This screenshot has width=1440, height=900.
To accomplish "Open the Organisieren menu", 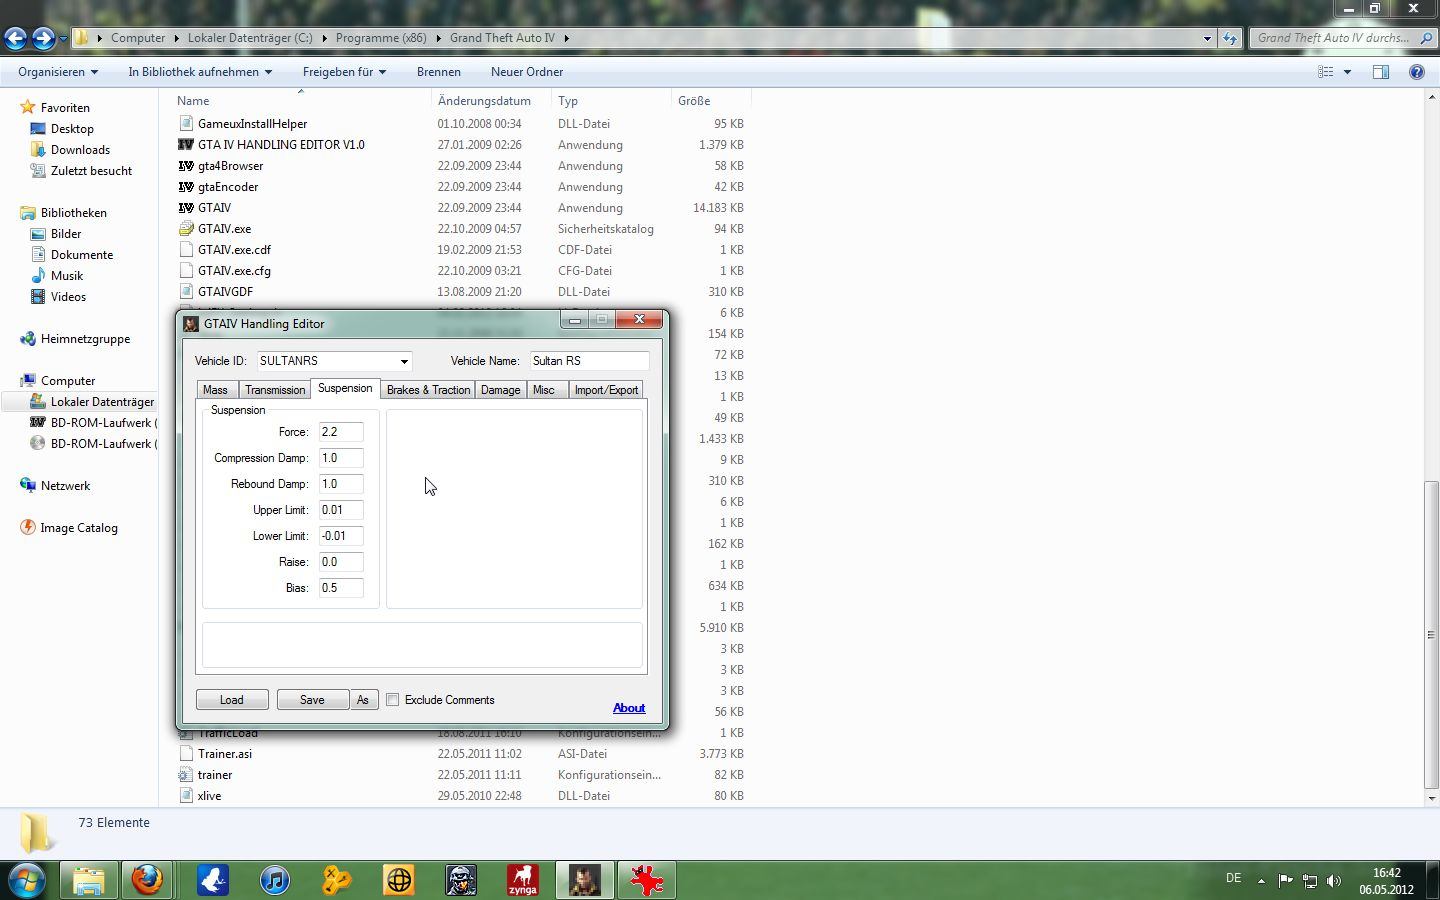I will (x=58, y=72).
